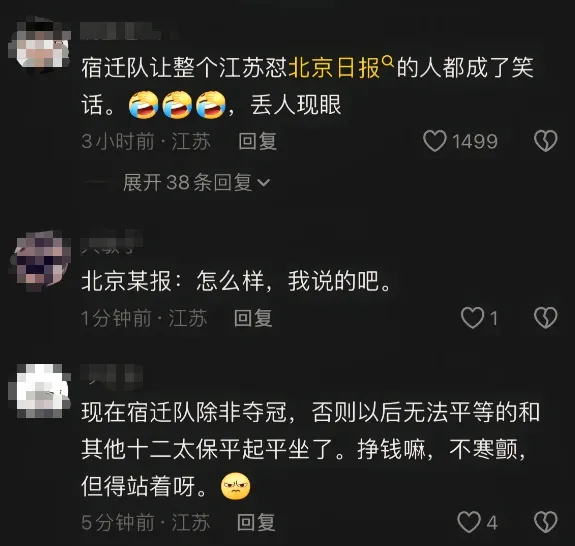Dislike the first comment via broken heart
The image size is (575, 546).
(x=546, y=141)
